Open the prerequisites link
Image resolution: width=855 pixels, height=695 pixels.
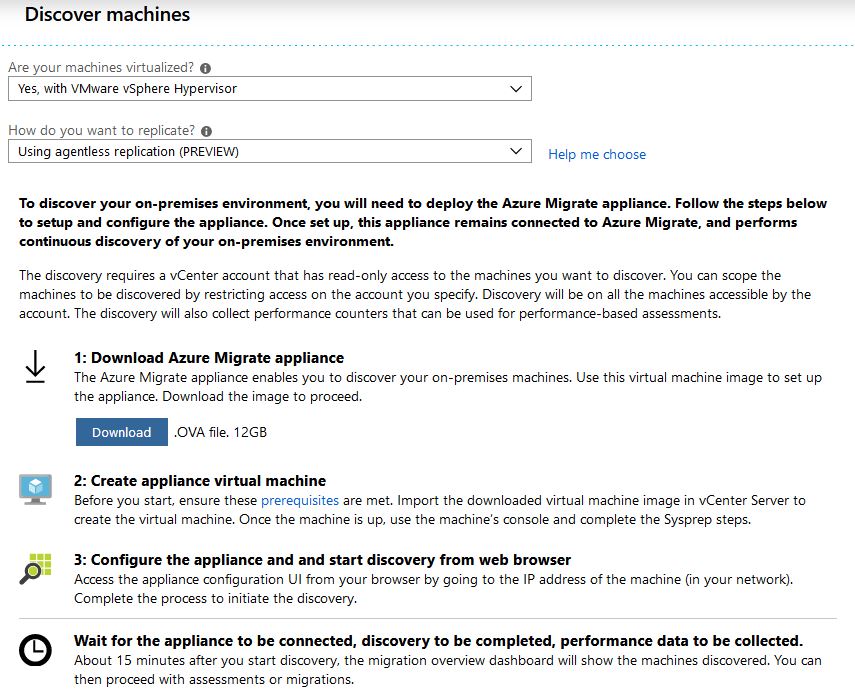pyautogui.click(x=300, y=500)
